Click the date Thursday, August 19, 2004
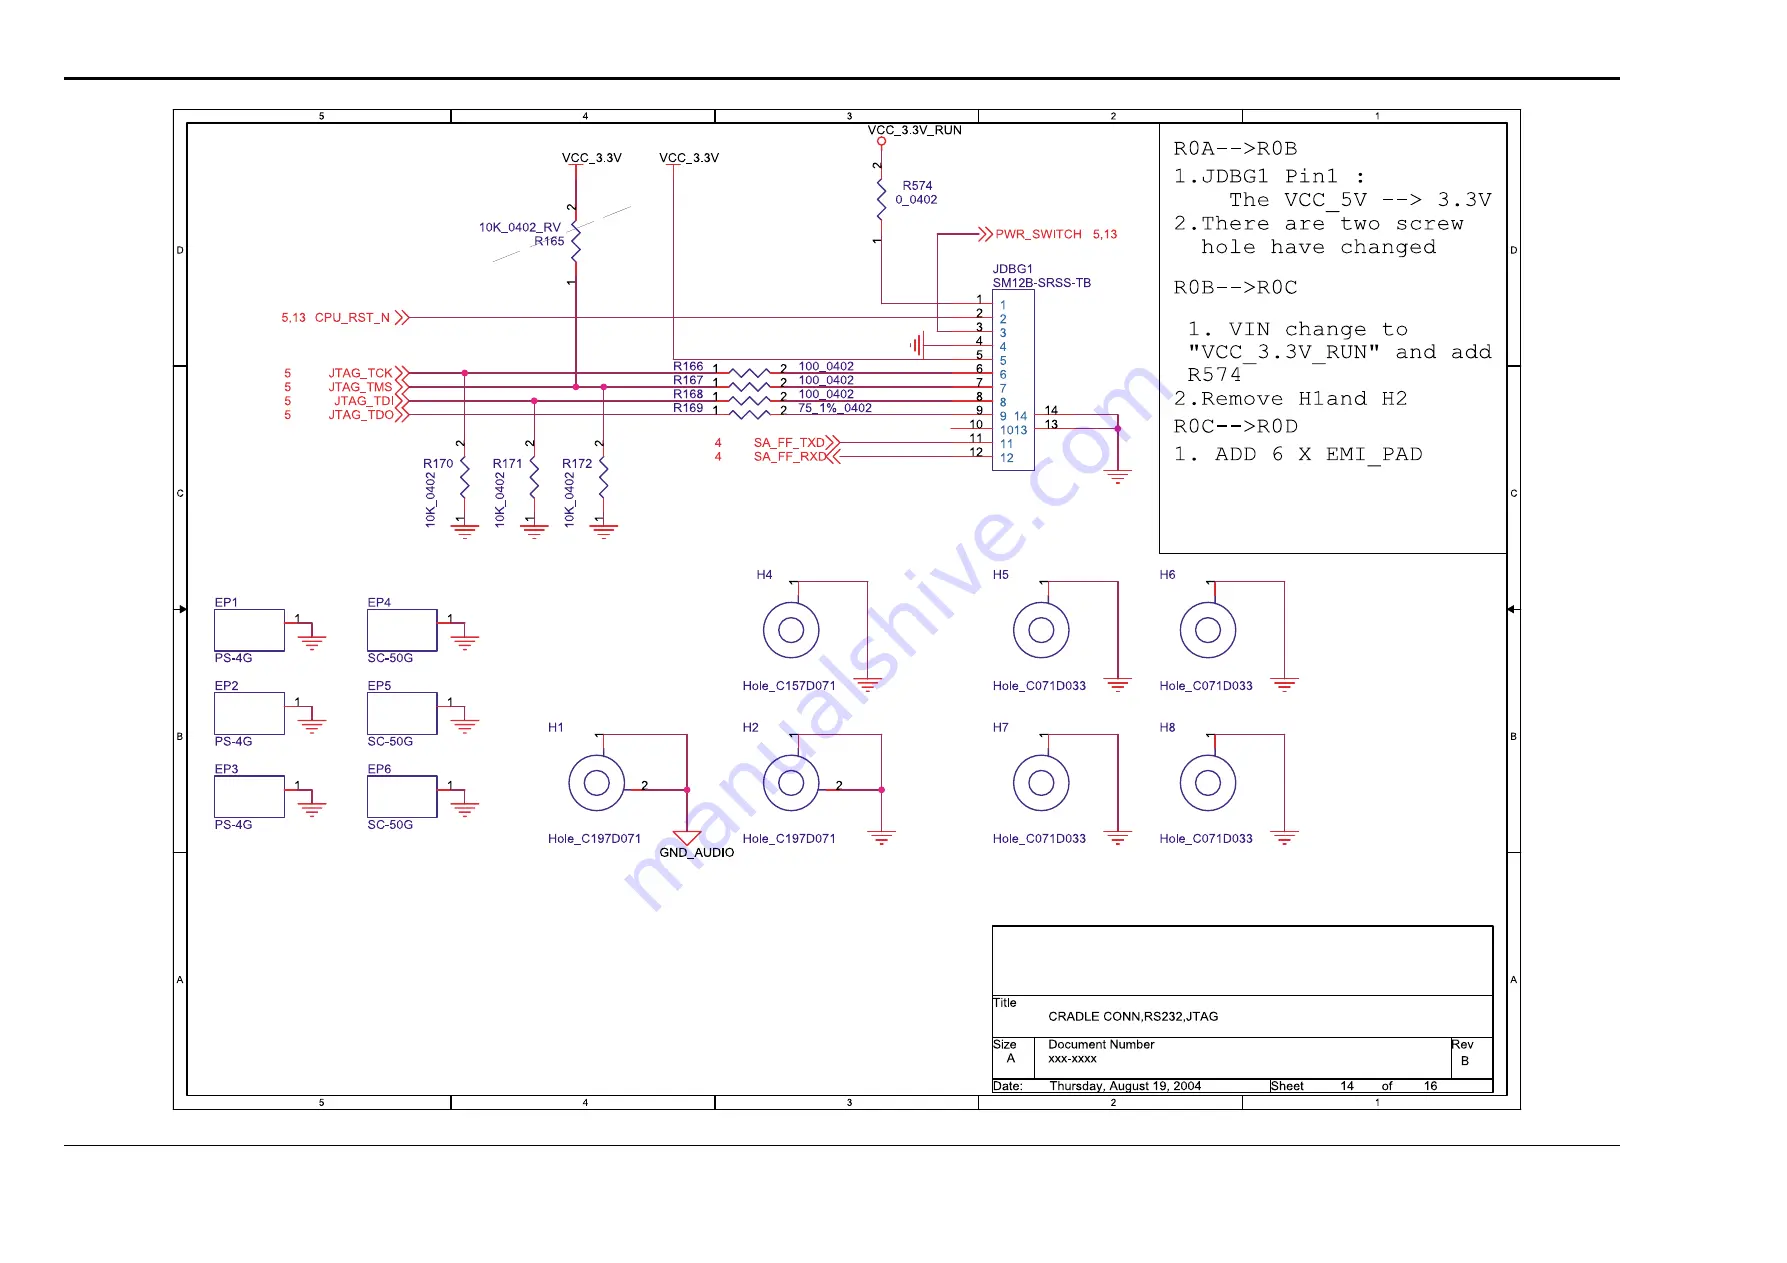 [x=1125, y=1086]
